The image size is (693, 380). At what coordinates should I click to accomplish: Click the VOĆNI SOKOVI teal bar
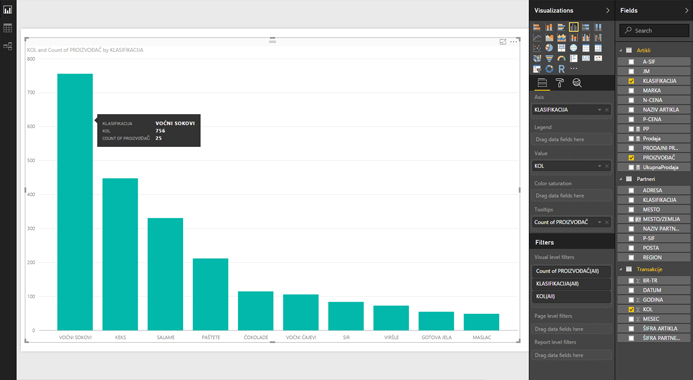tap(75, 202)
